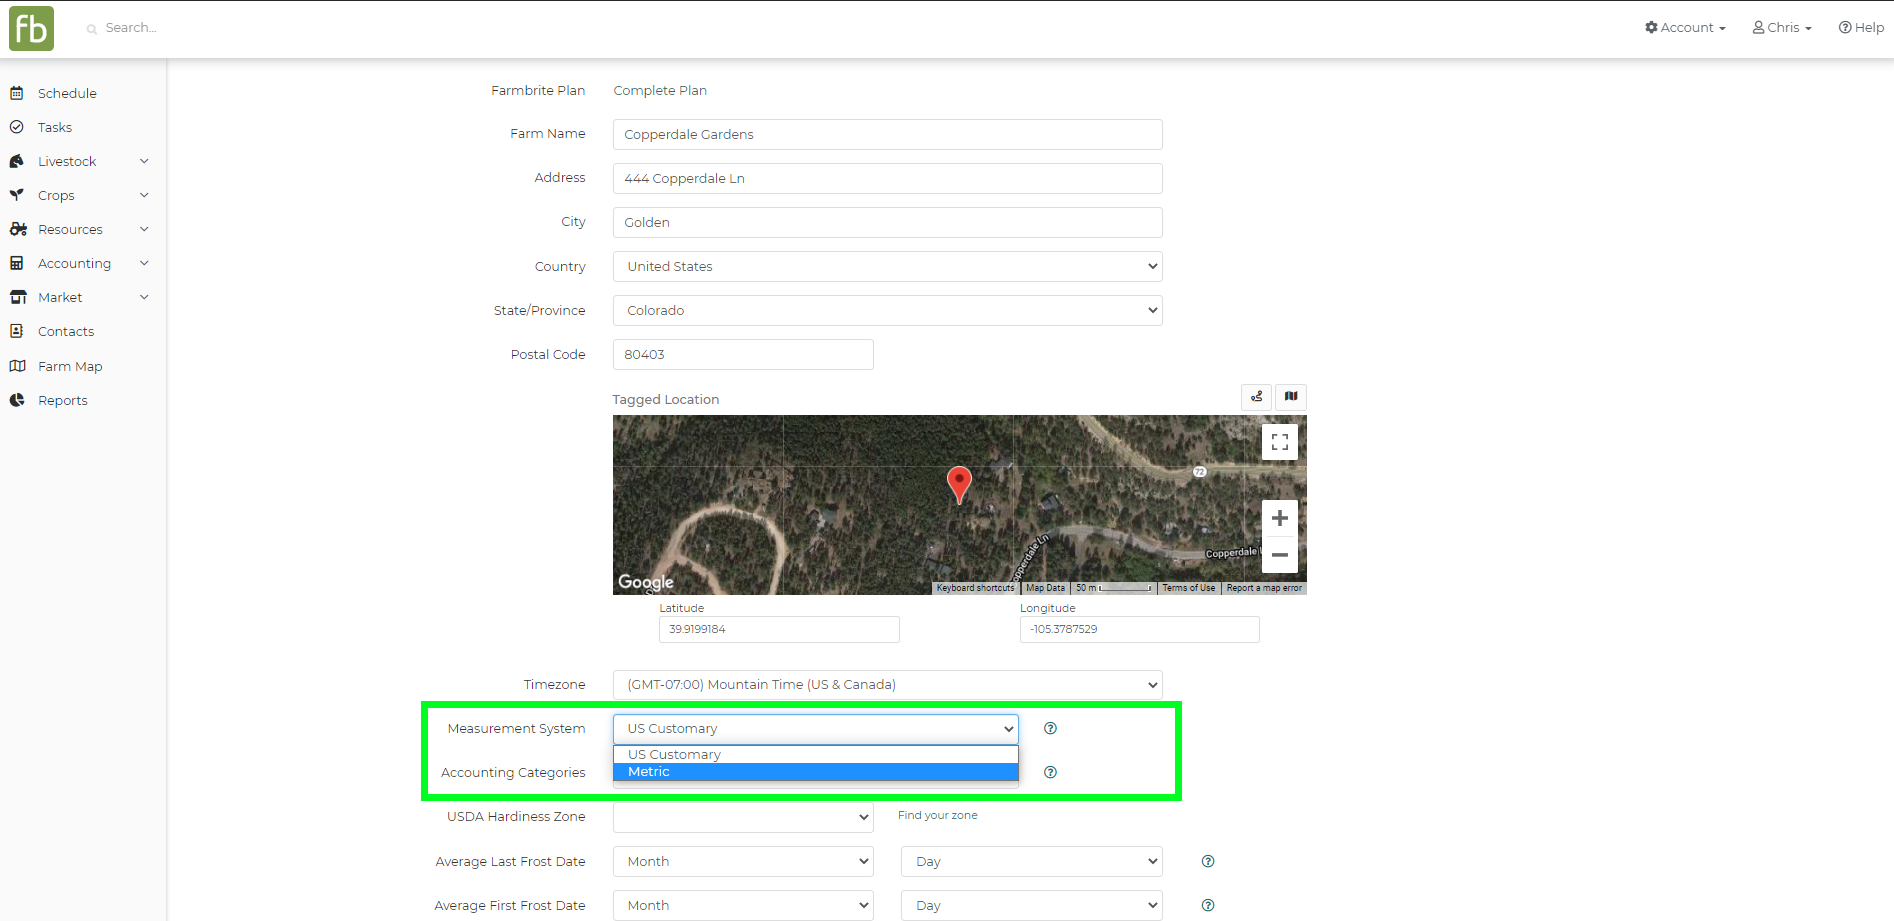
Task: Click the Find your zone link
Action: pyautogui.click(x=937, y=815)
